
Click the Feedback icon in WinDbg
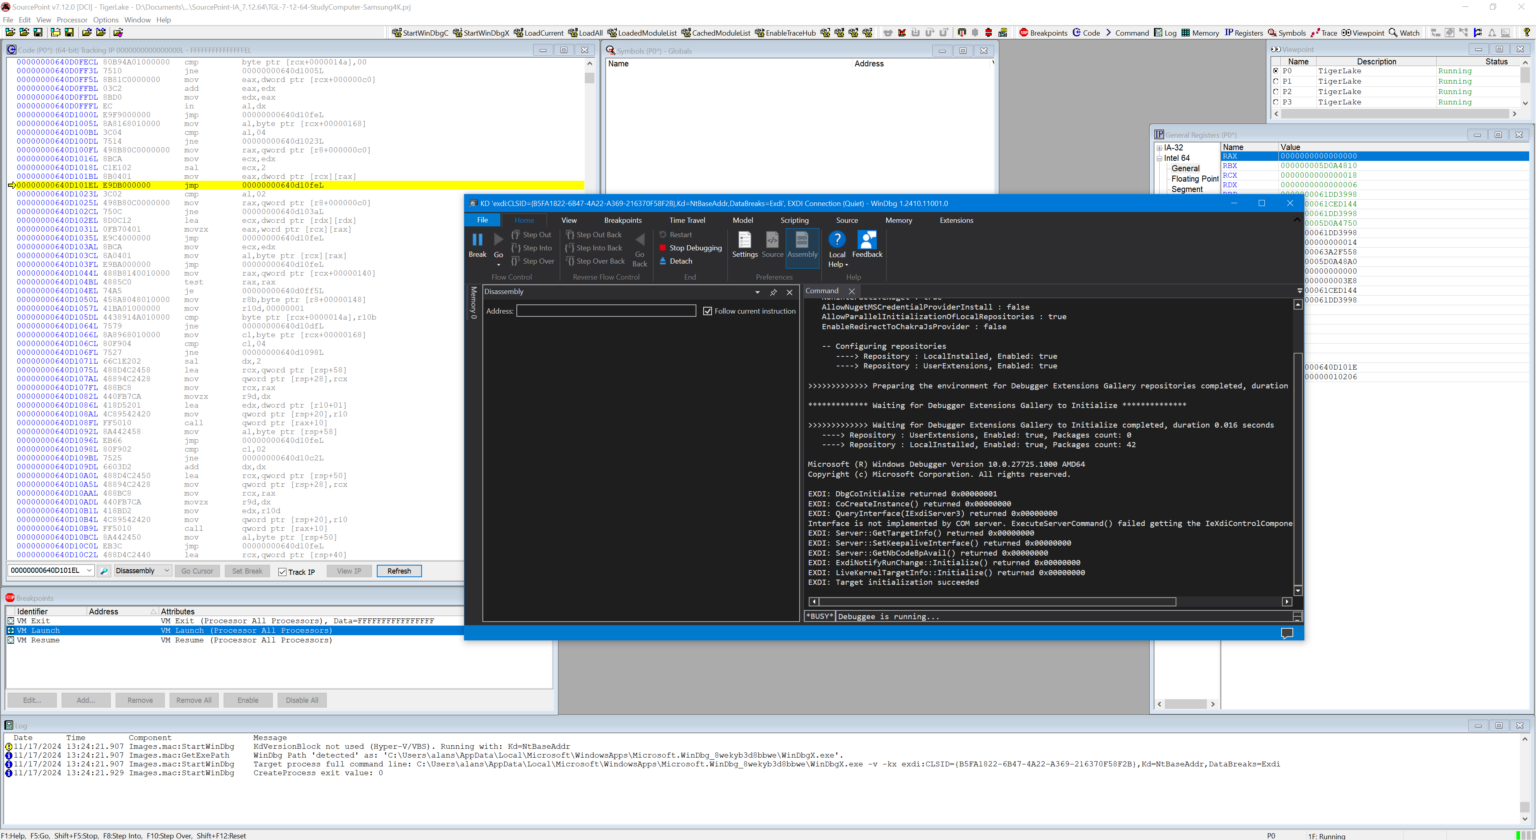click(x=867, y=244)
